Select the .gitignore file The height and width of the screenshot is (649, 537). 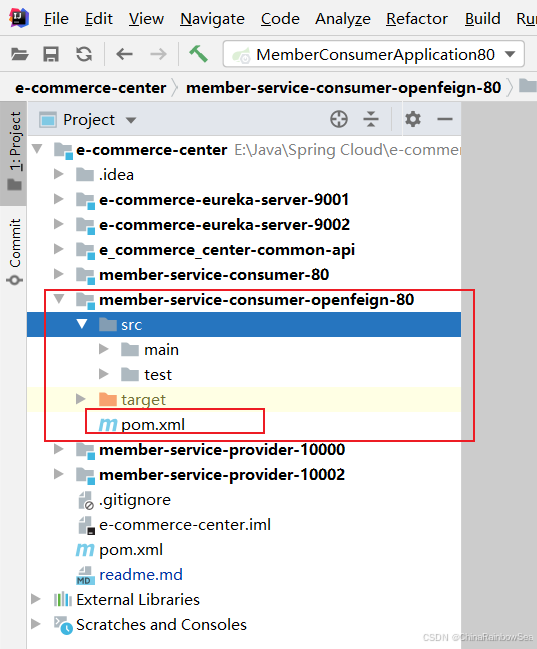tap(135, 500)
